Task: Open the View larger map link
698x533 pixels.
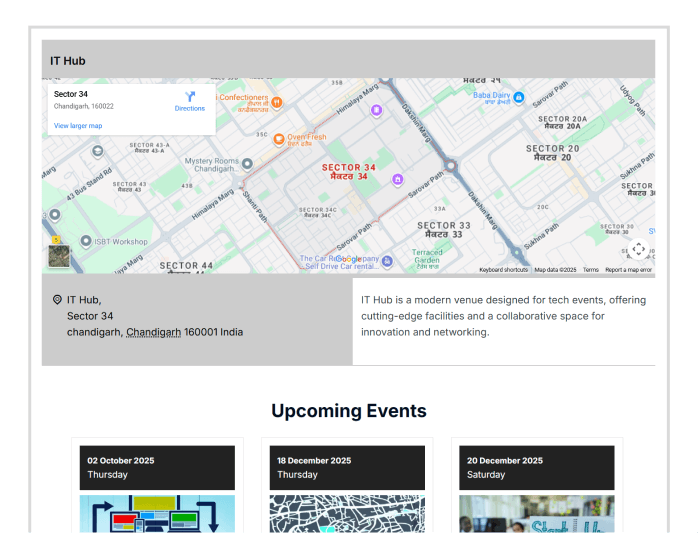Action: pyautogui.click(x=78, y=126)
